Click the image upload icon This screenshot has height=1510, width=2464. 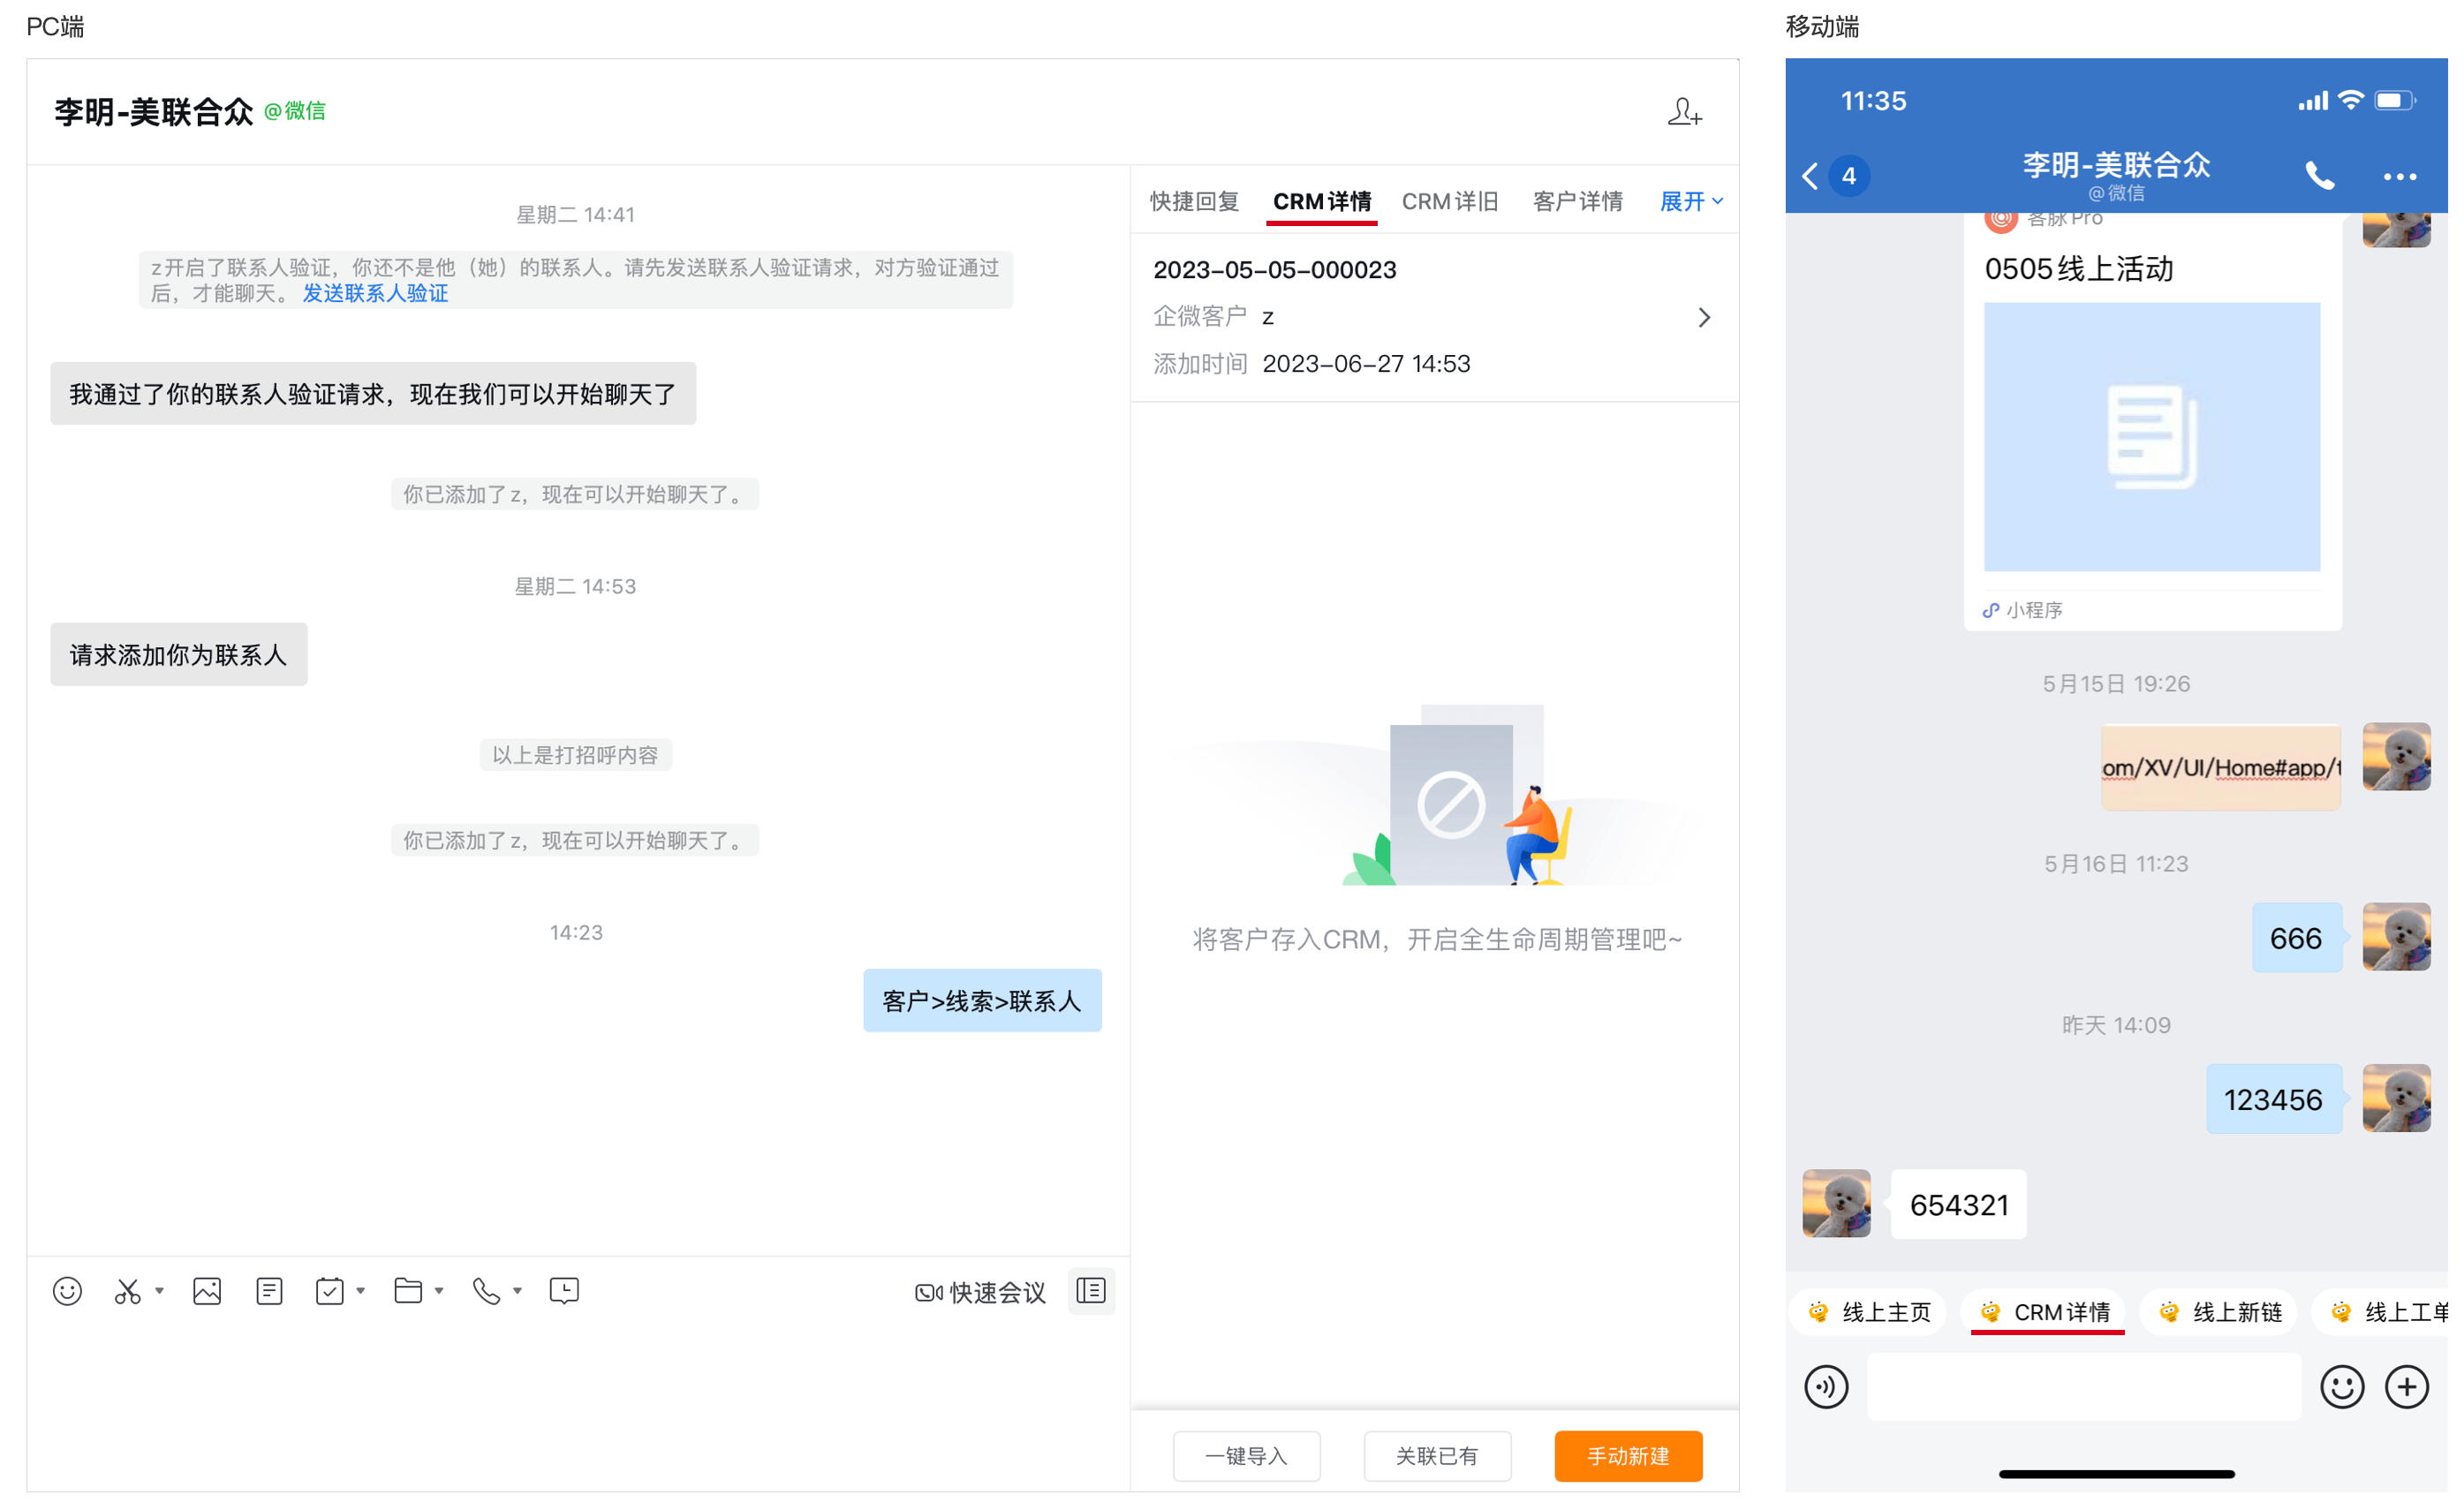click(207, 1291)
